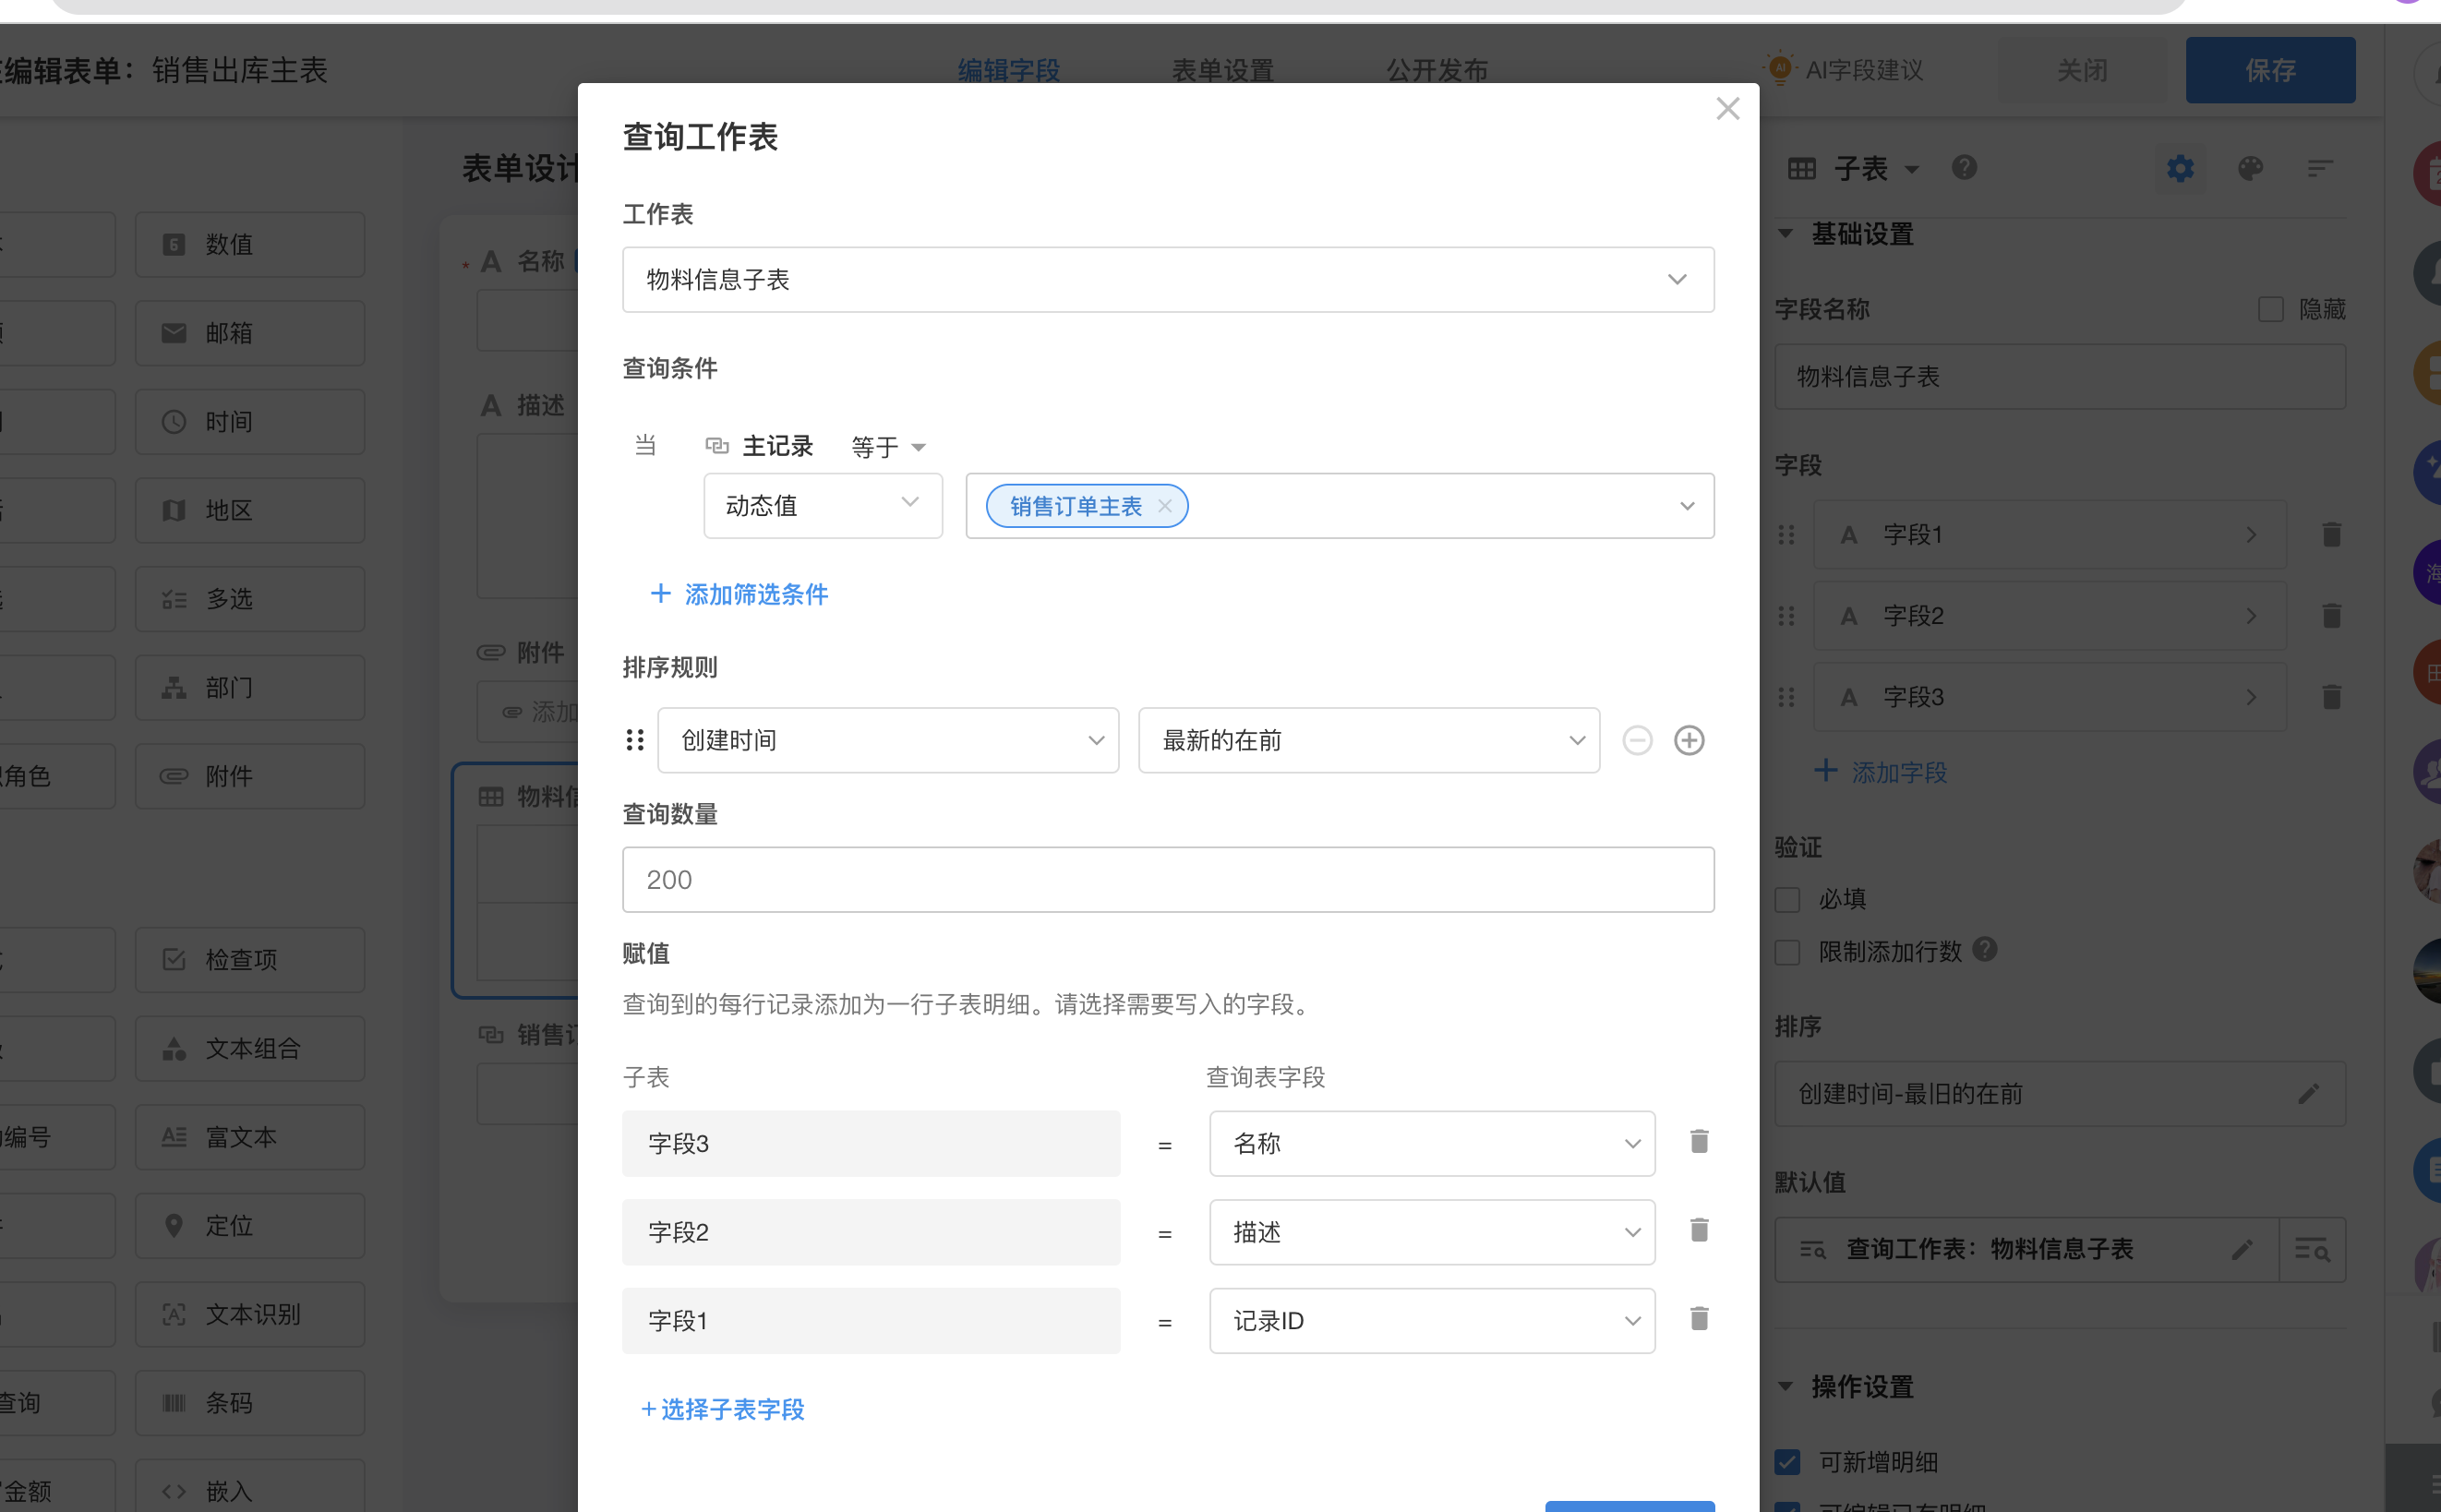This screenshot has width=2441, height=1512.
Task: Edit default value pencil icon for 查询工作表
Action: point(2242,1249)
